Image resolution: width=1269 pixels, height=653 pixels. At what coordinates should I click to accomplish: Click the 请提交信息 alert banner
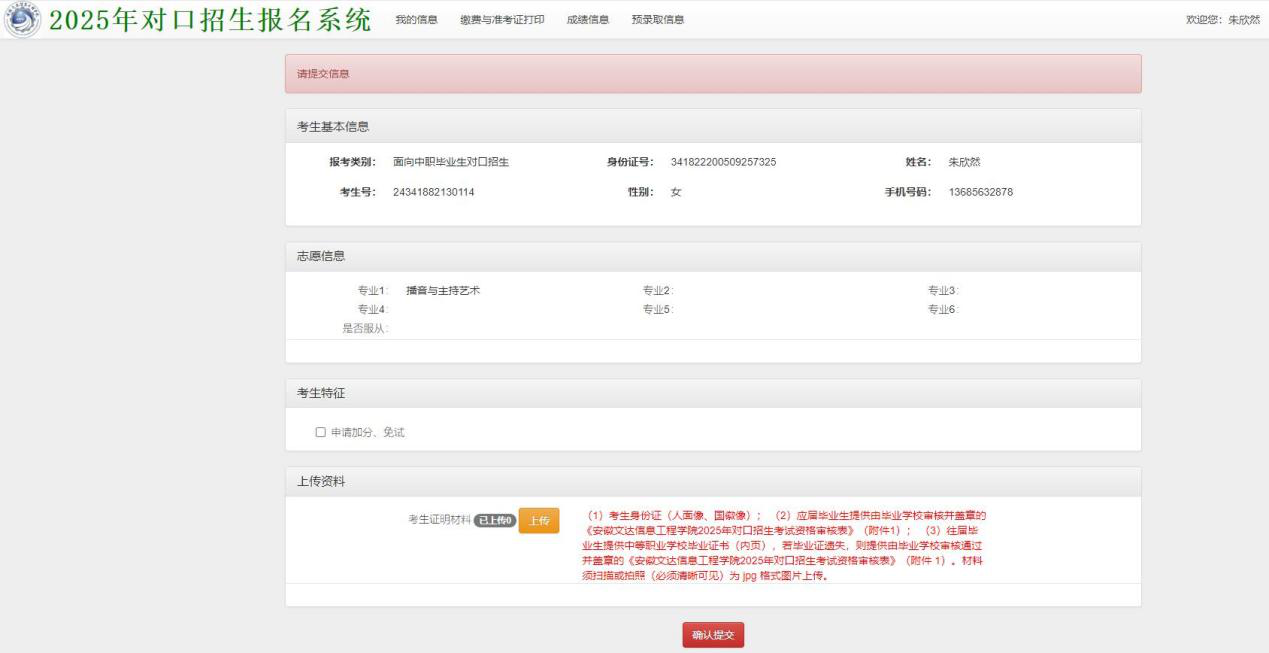pyautogui.click(x=712, y=74)
